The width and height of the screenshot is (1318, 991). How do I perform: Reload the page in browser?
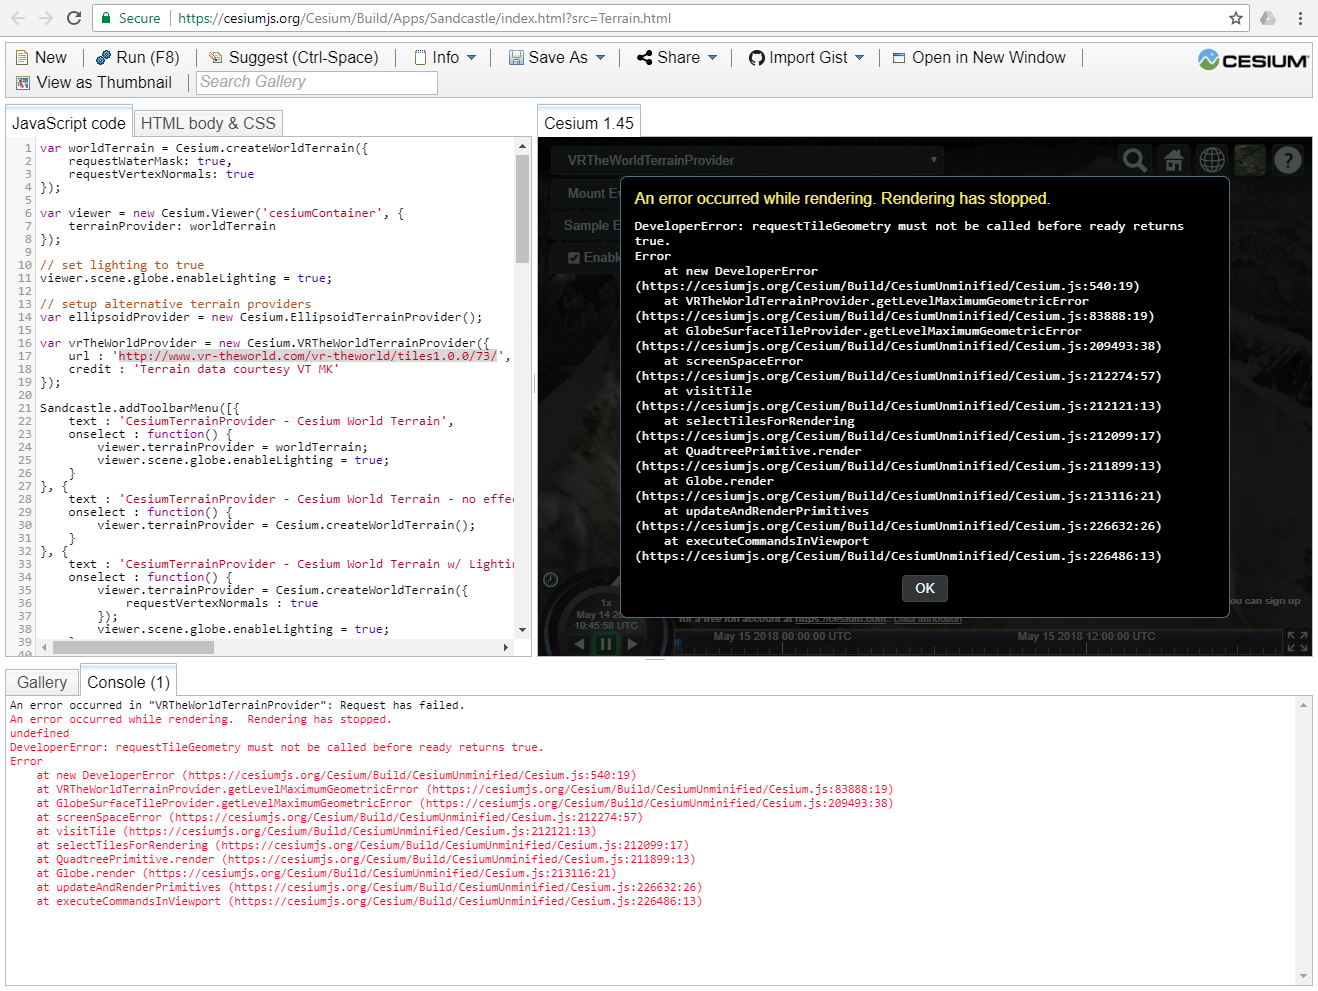tap(74, 18)
